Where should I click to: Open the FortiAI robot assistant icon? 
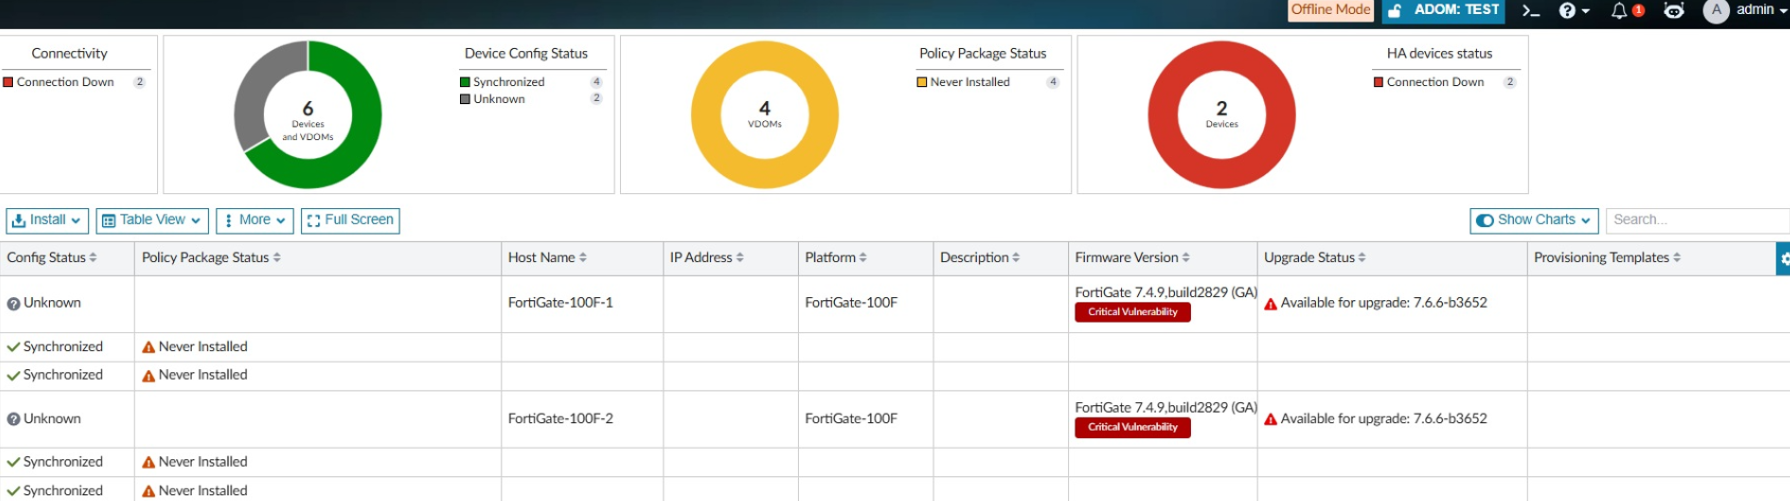1674,10
